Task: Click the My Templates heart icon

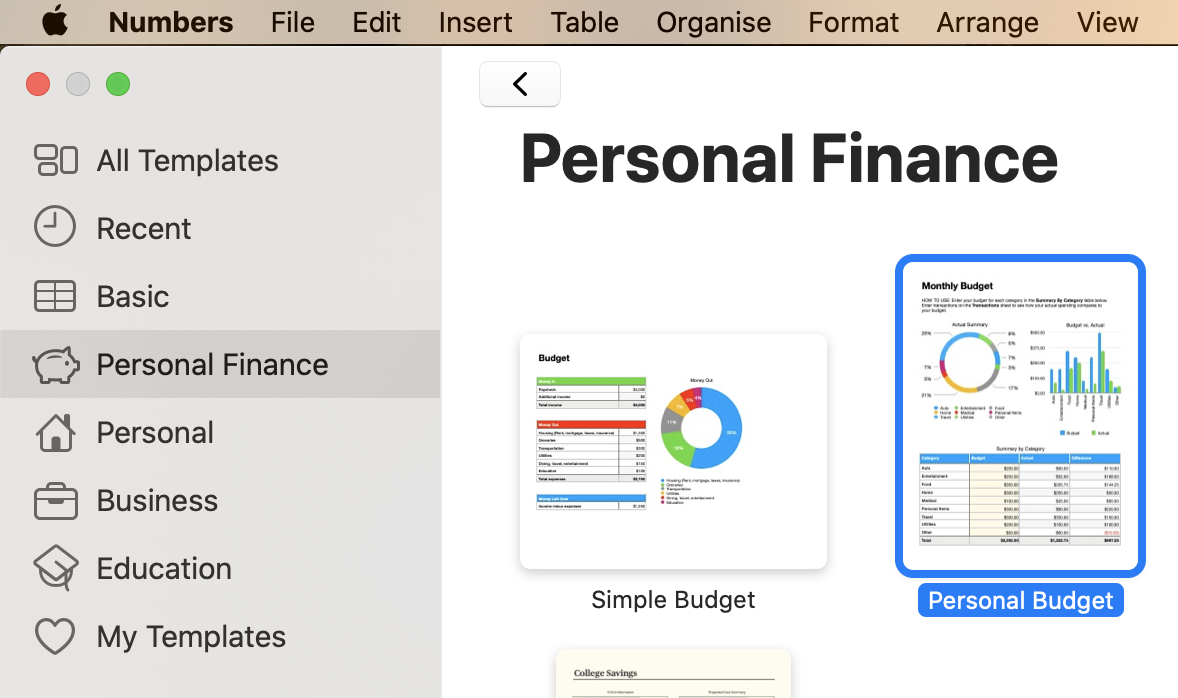Action: 55,636
